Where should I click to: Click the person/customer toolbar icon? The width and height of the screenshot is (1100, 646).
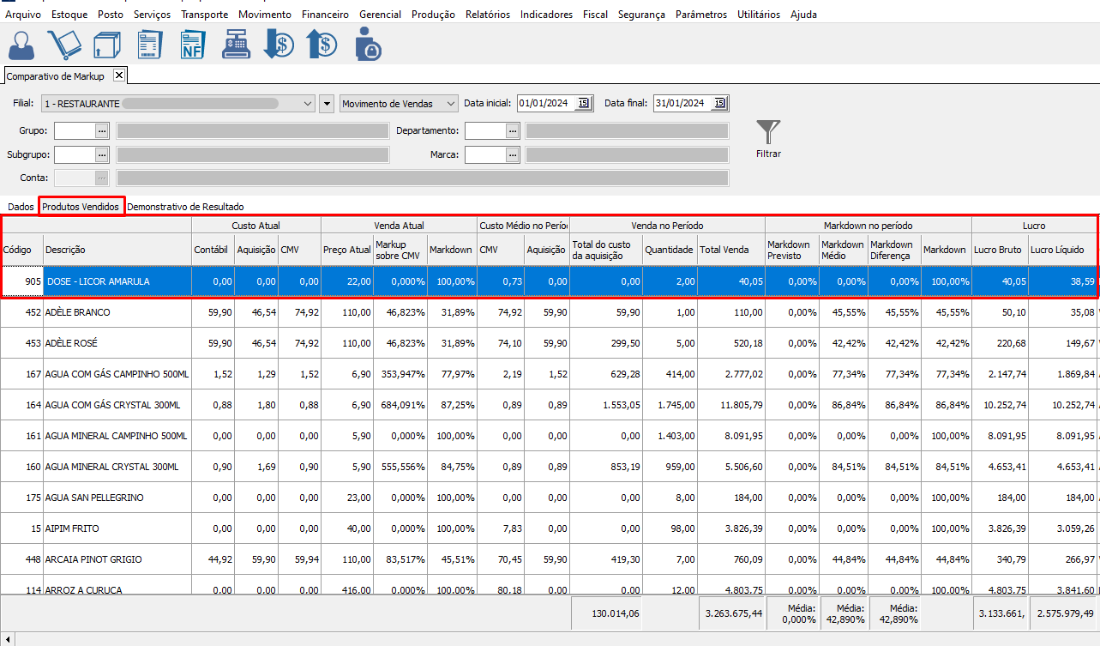click(x=22, y=45)
